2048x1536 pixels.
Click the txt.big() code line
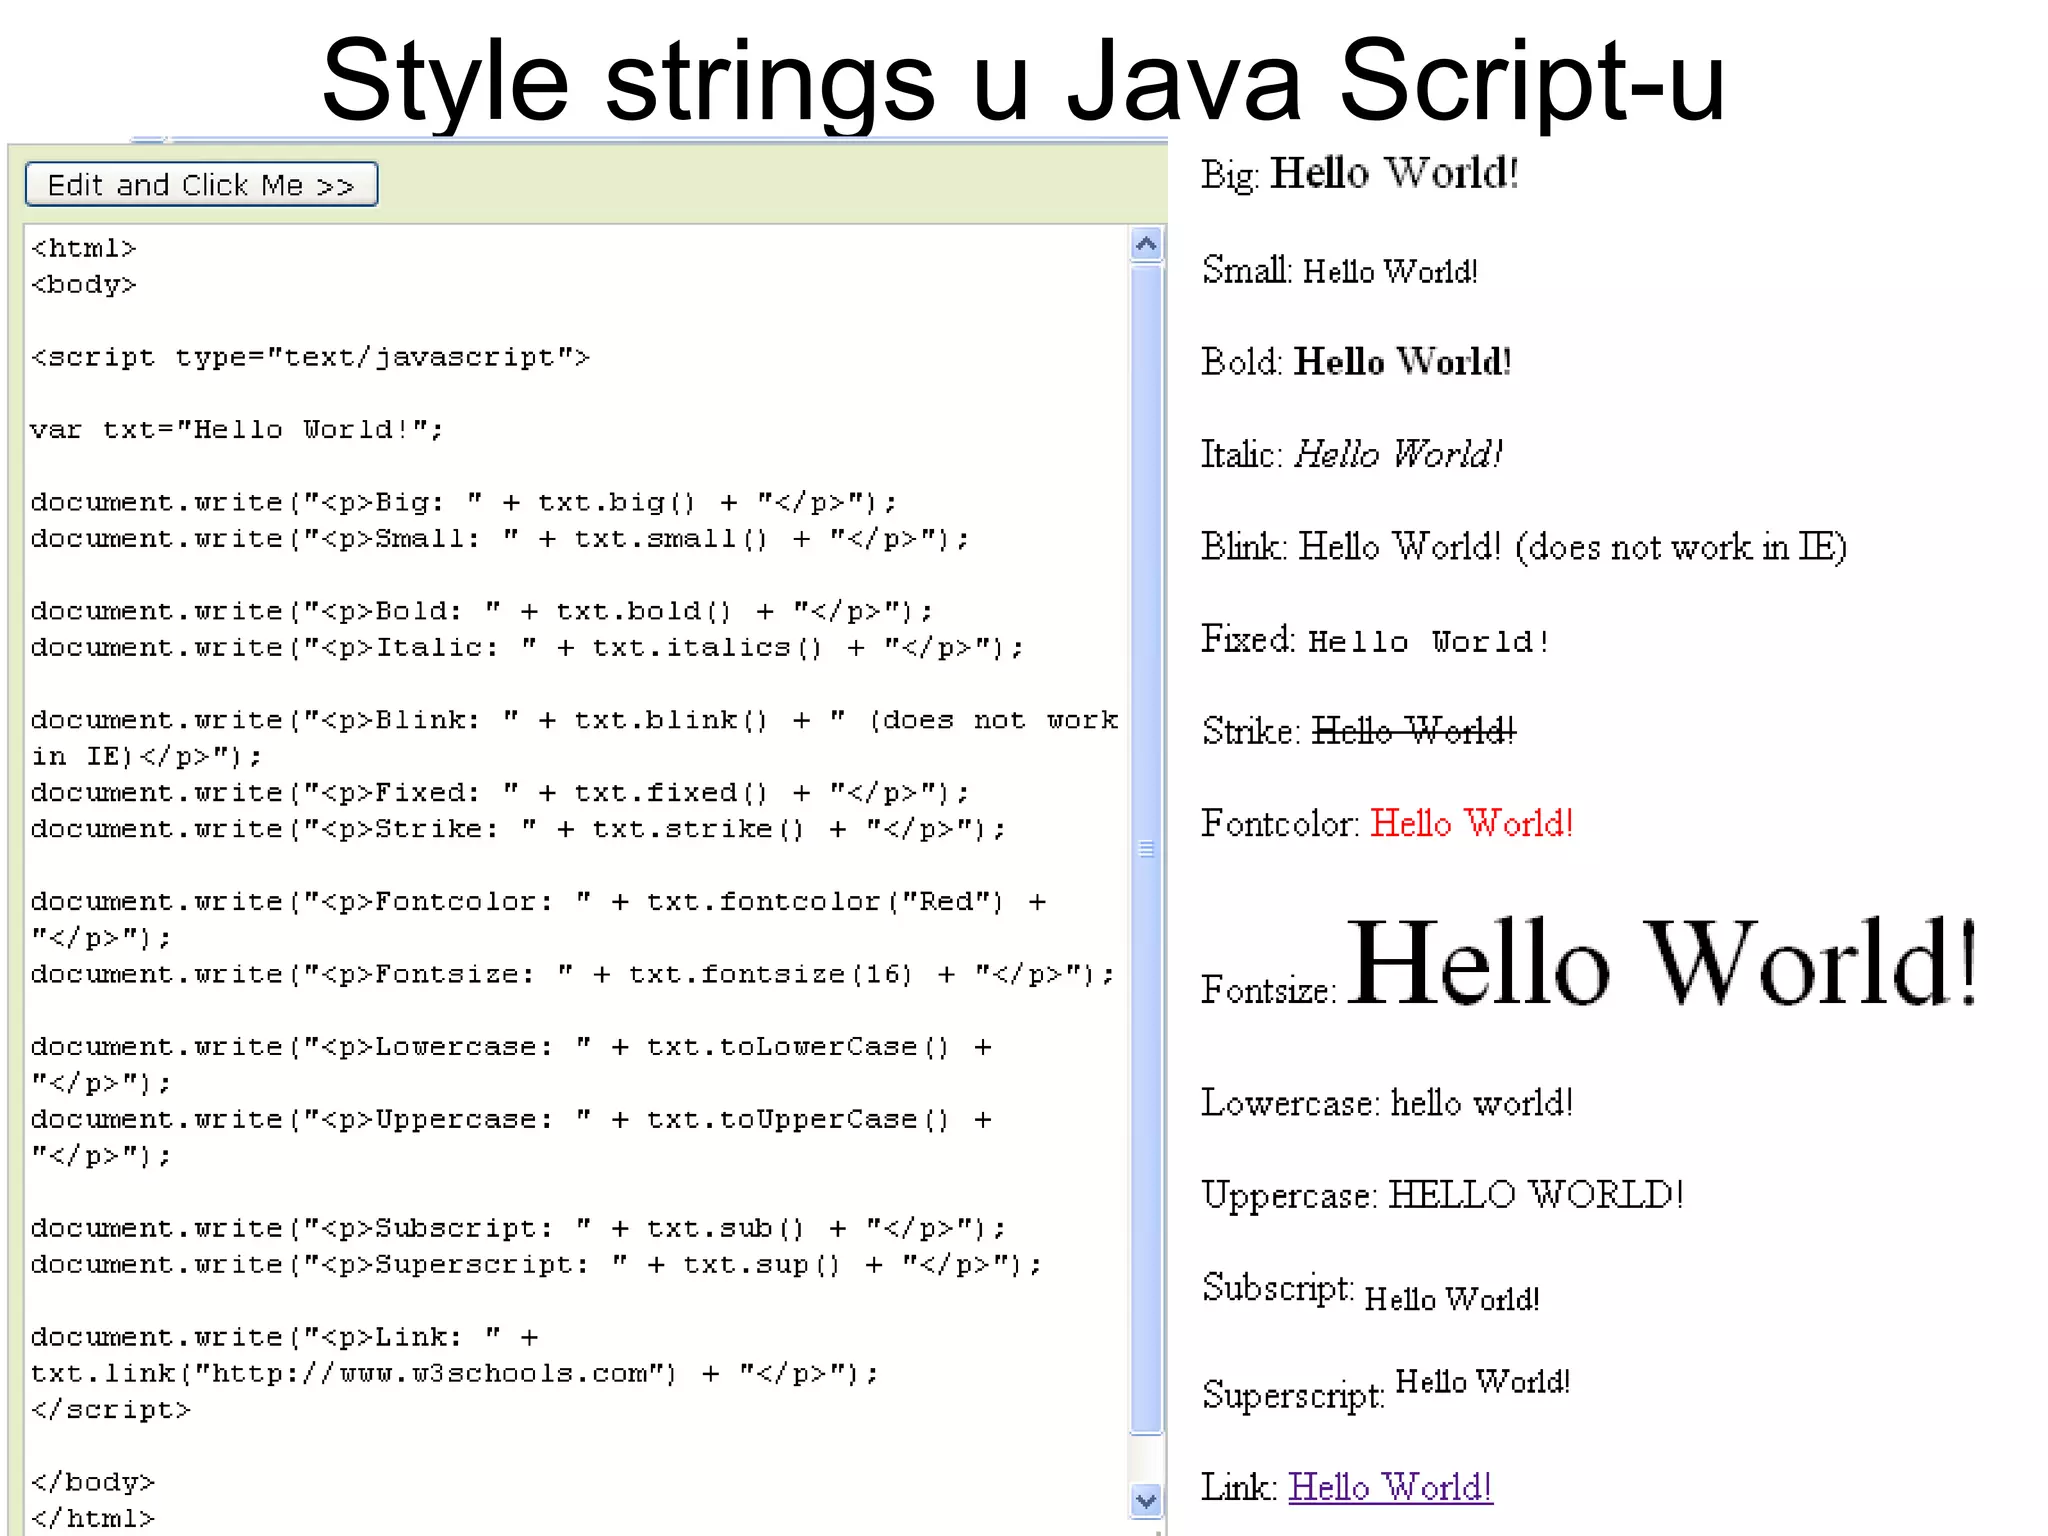(x=464, y=502)
